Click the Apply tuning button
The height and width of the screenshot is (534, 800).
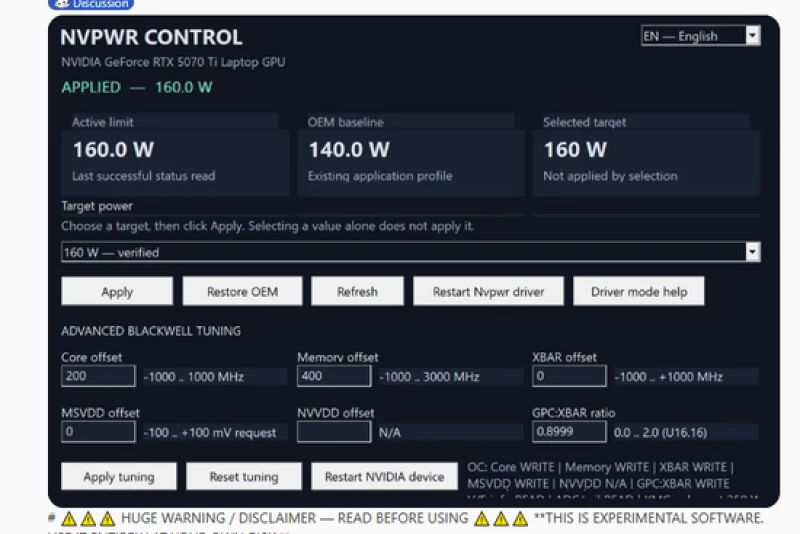[119, 476]
